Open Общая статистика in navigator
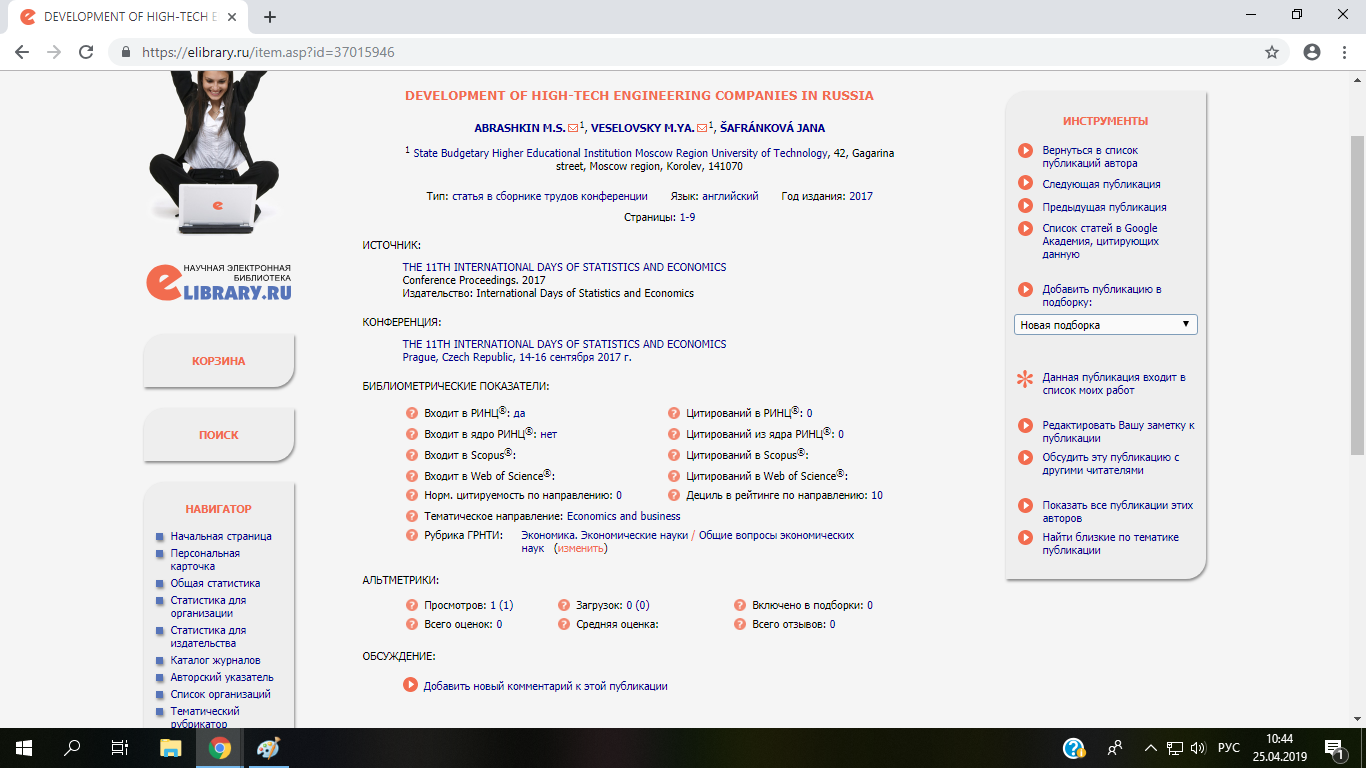Viewport: 1366px width, 768px height. pyautogui.click(x=215, y=583)
